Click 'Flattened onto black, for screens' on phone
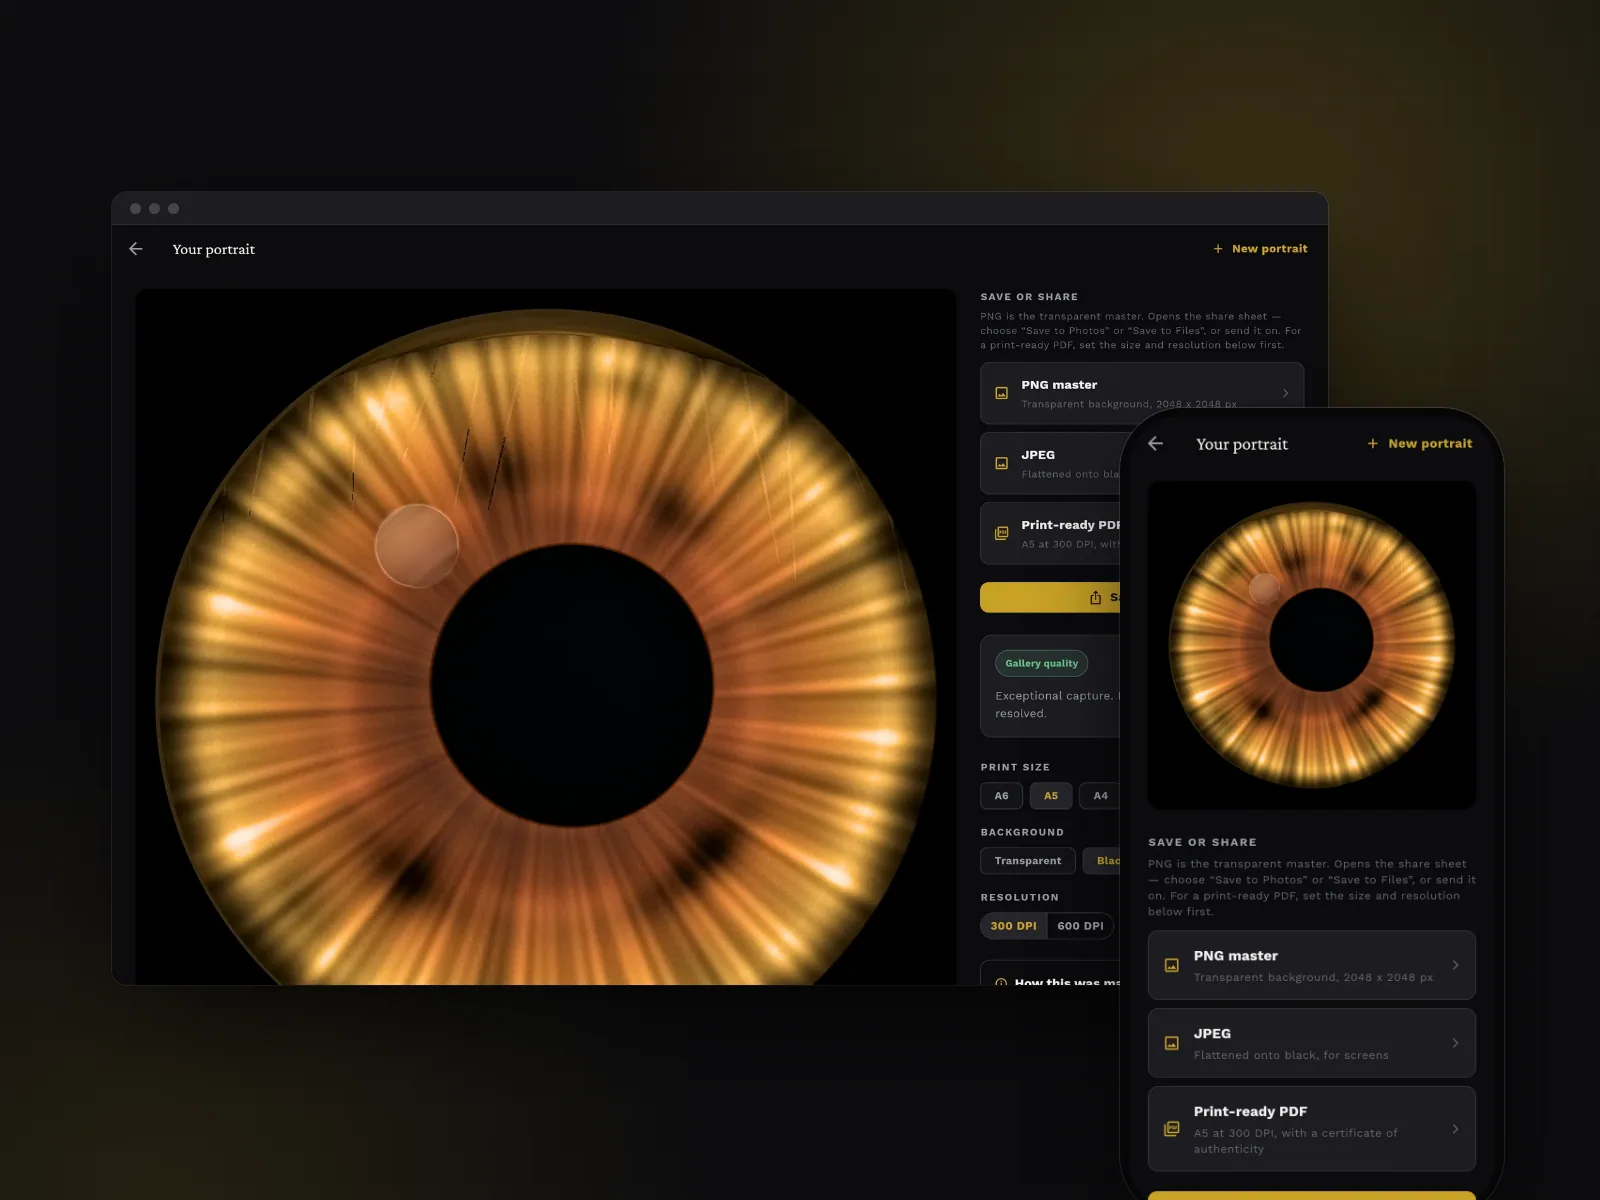This screenshot has height=1200, width=1600. tap(1291, 1055)
